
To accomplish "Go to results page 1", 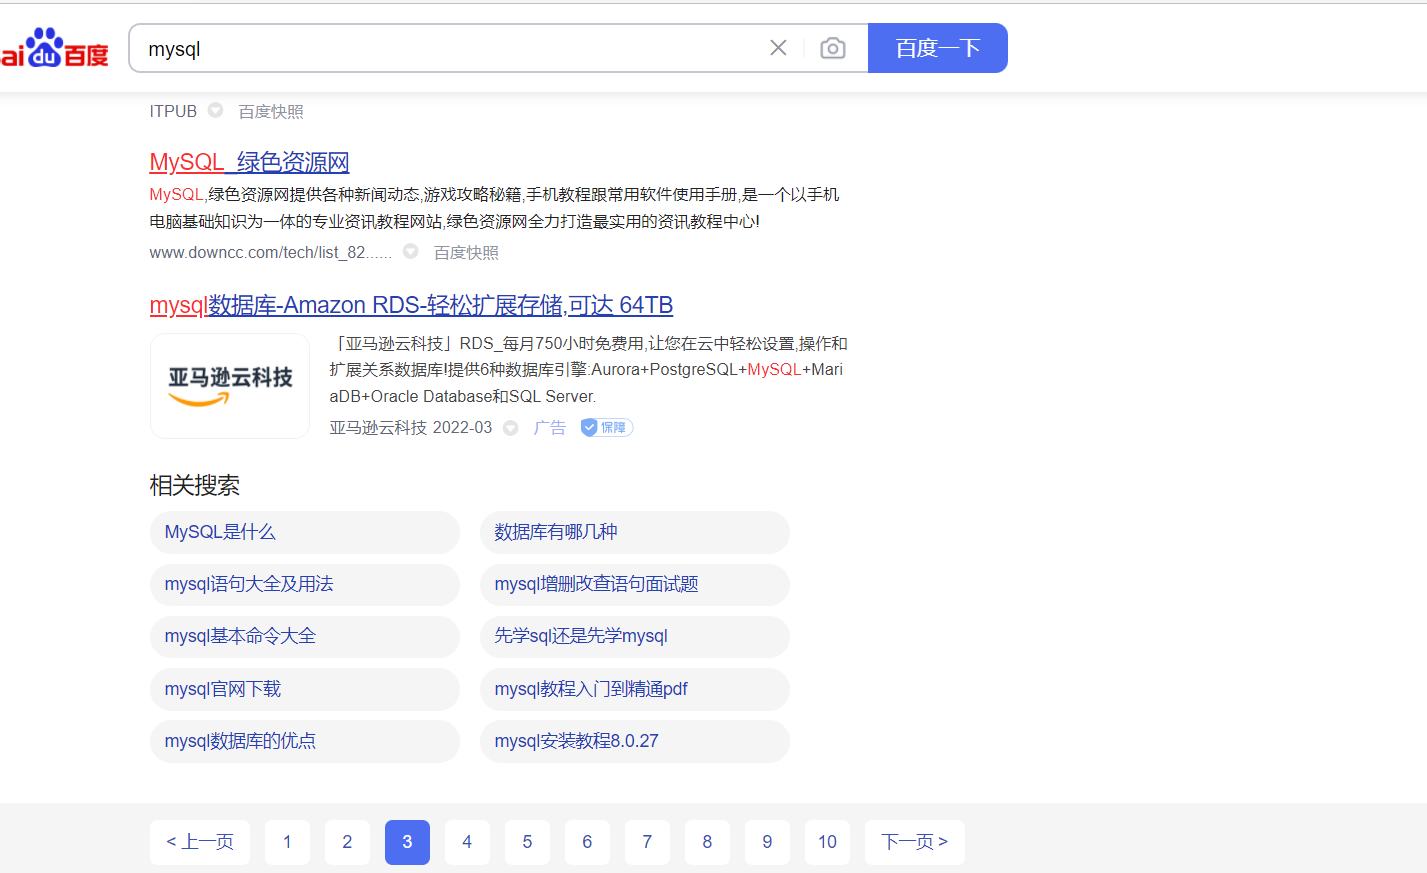I will (x=287, y=842).
